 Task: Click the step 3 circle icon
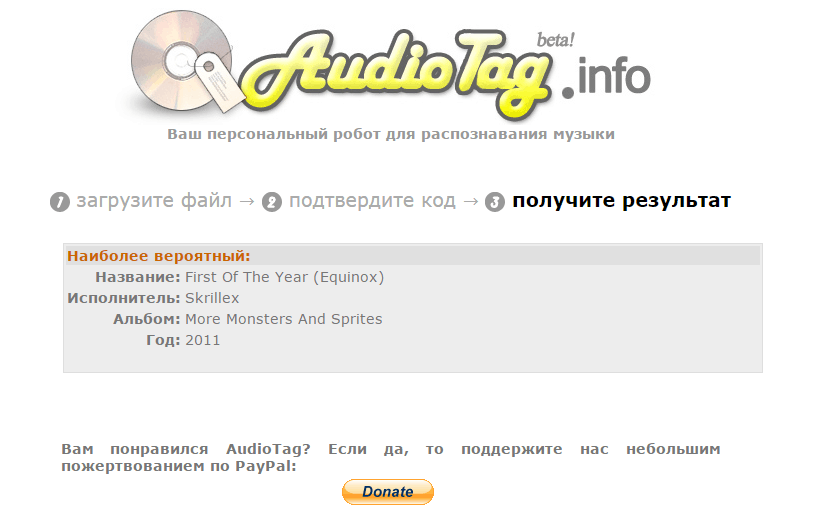tap(495, 202)
